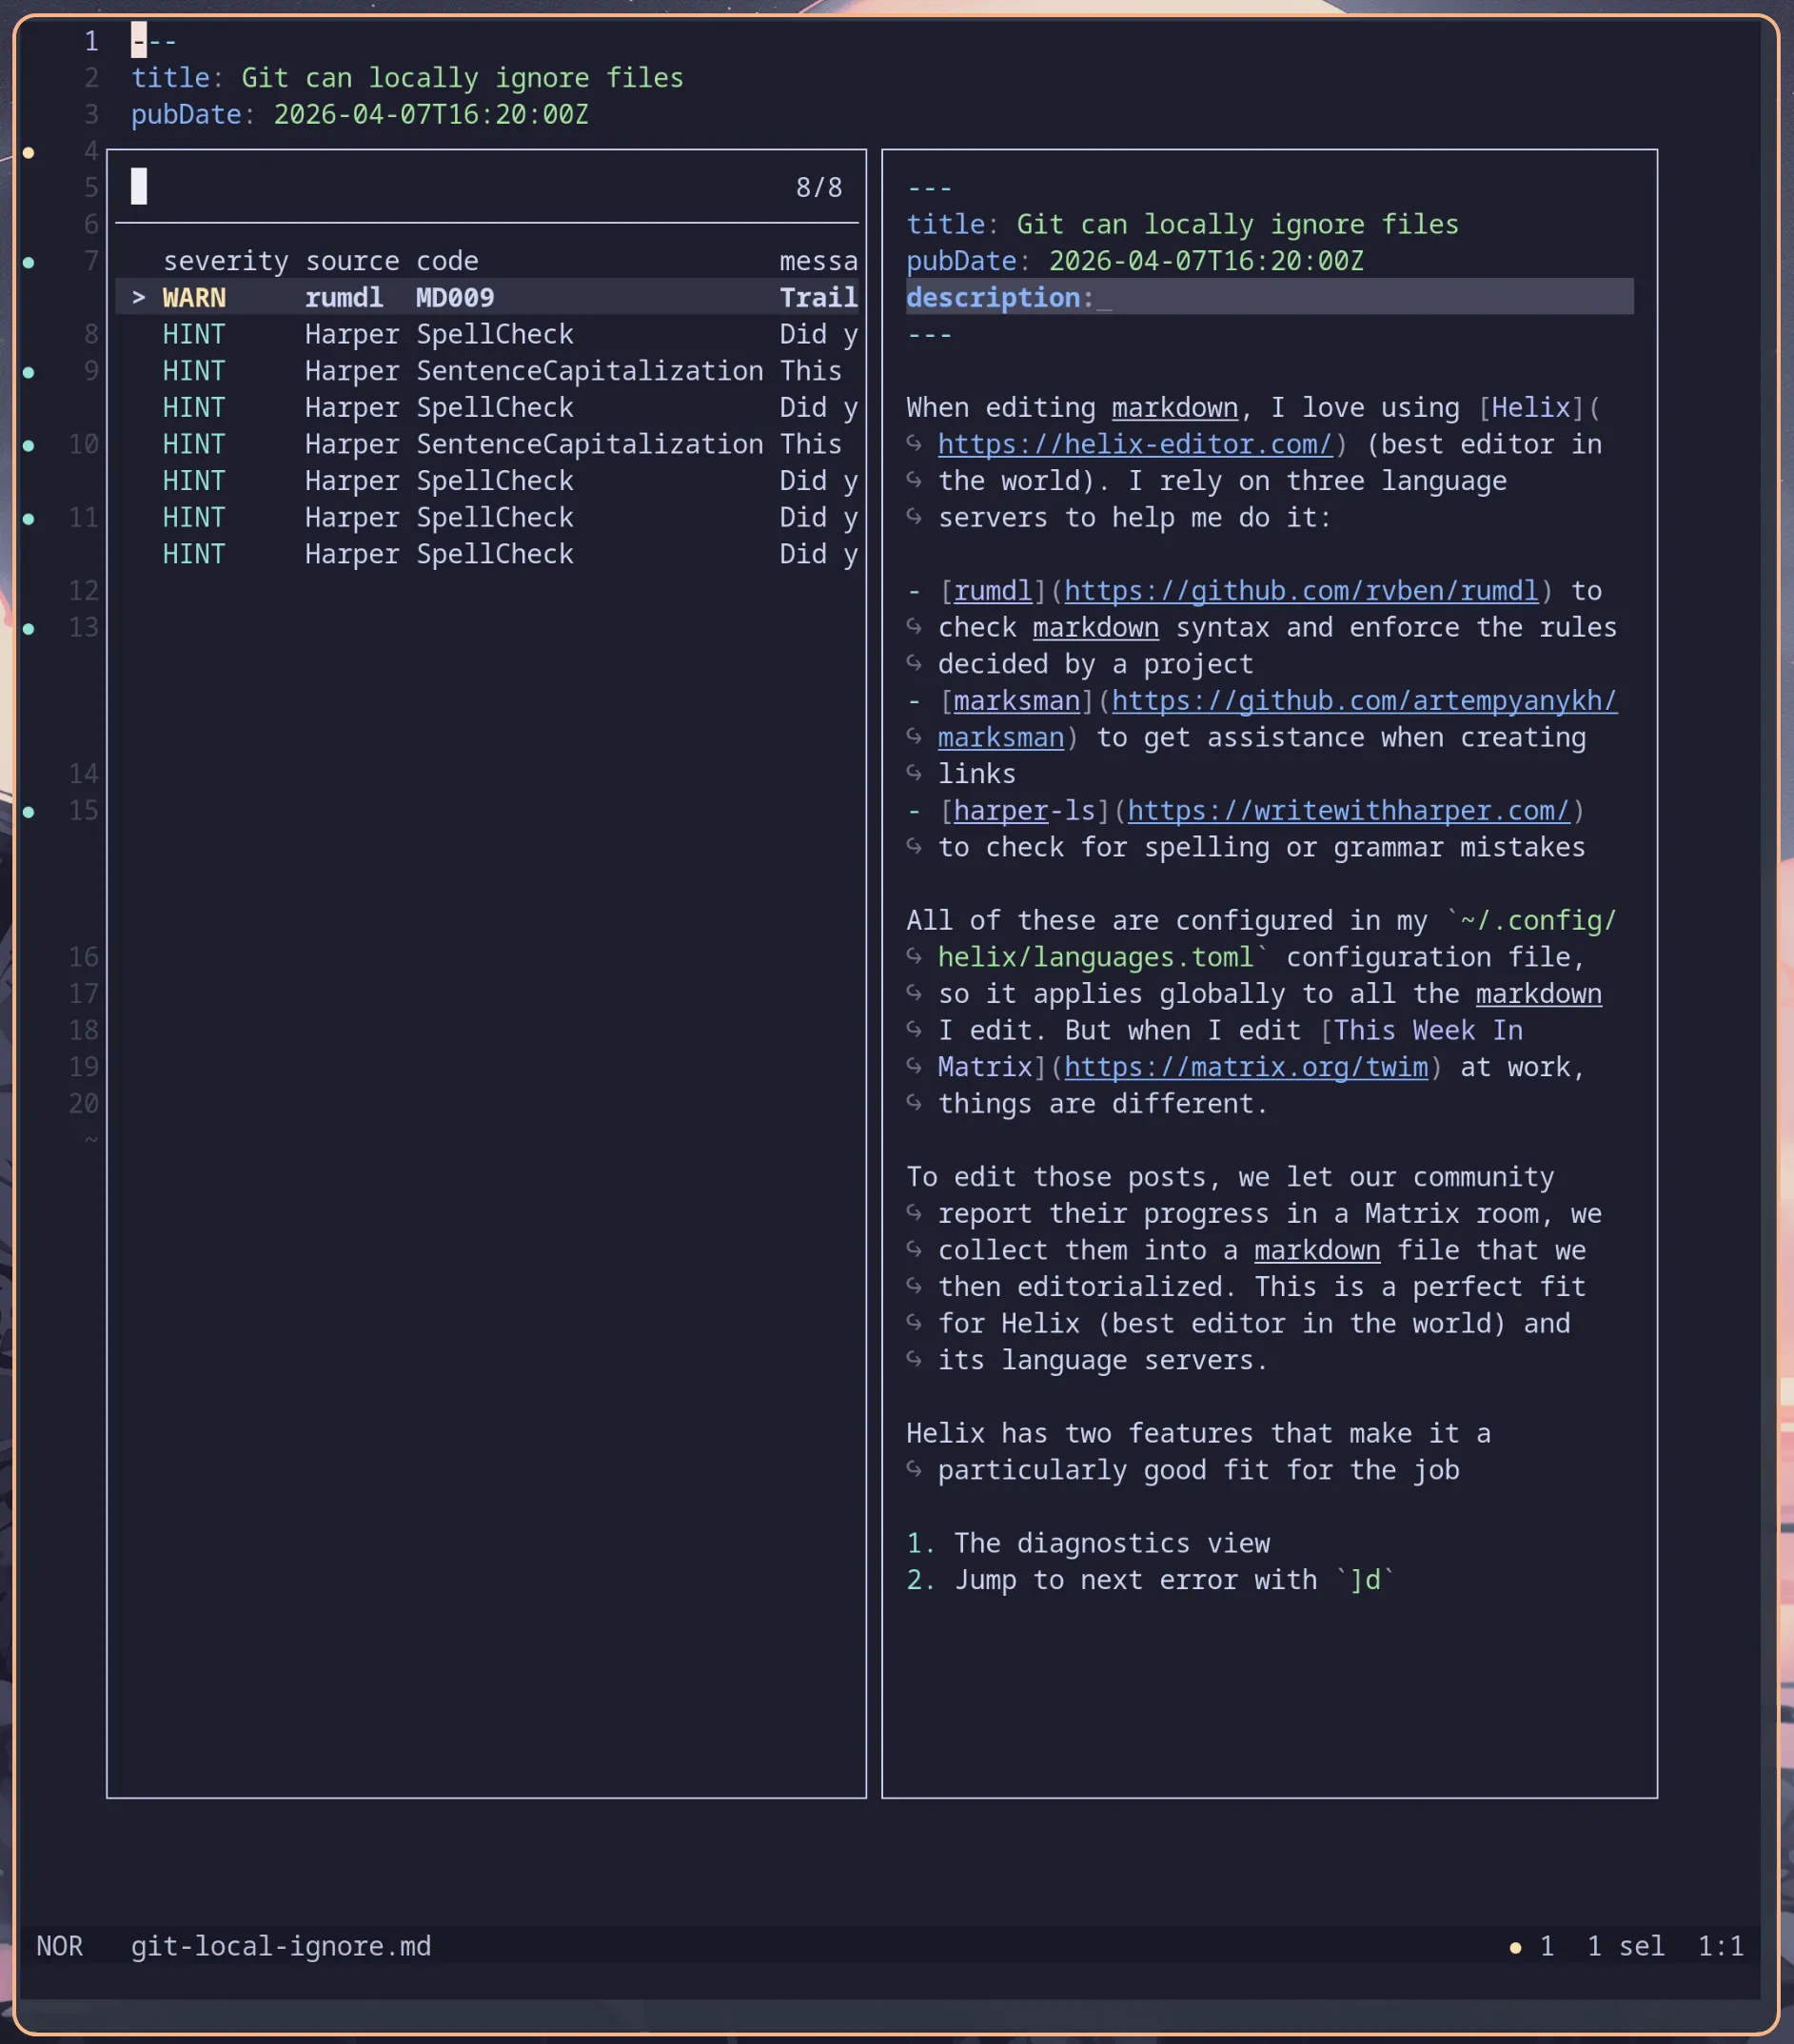The height and width of the screenshot is (2044, 1794).
Task: Click the 1:1 cursor position indicator
Action: [x=1720, y=1946]
